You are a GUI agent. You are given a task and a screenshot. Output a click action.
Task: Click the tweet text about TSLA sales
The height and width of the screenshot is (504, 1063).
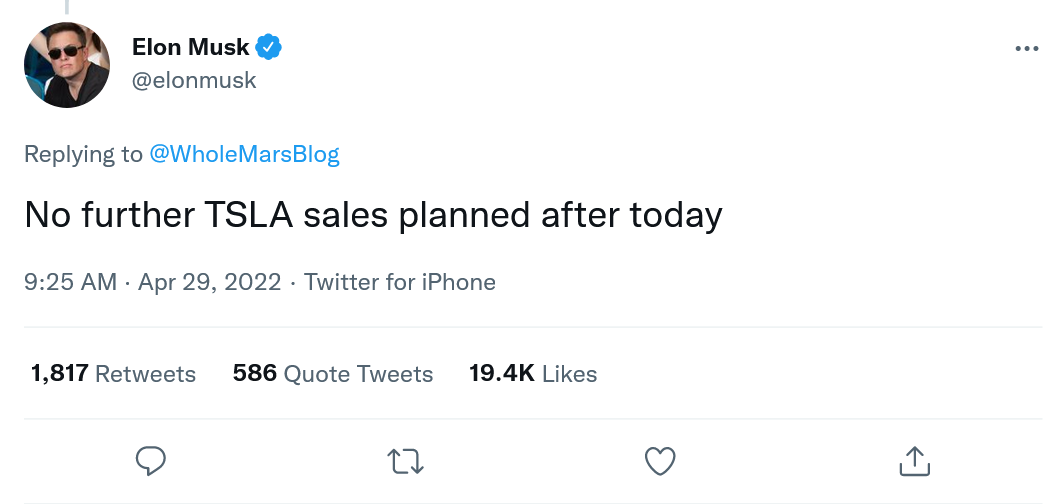click(372, 215)
